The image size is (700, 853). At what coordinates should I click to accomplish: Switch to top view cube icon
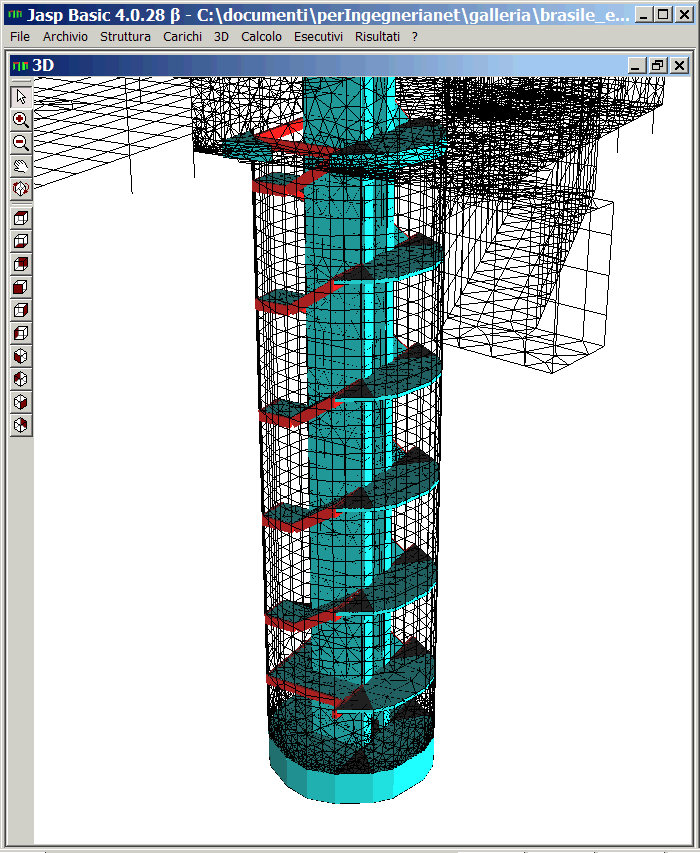click(x=21, y=218)
